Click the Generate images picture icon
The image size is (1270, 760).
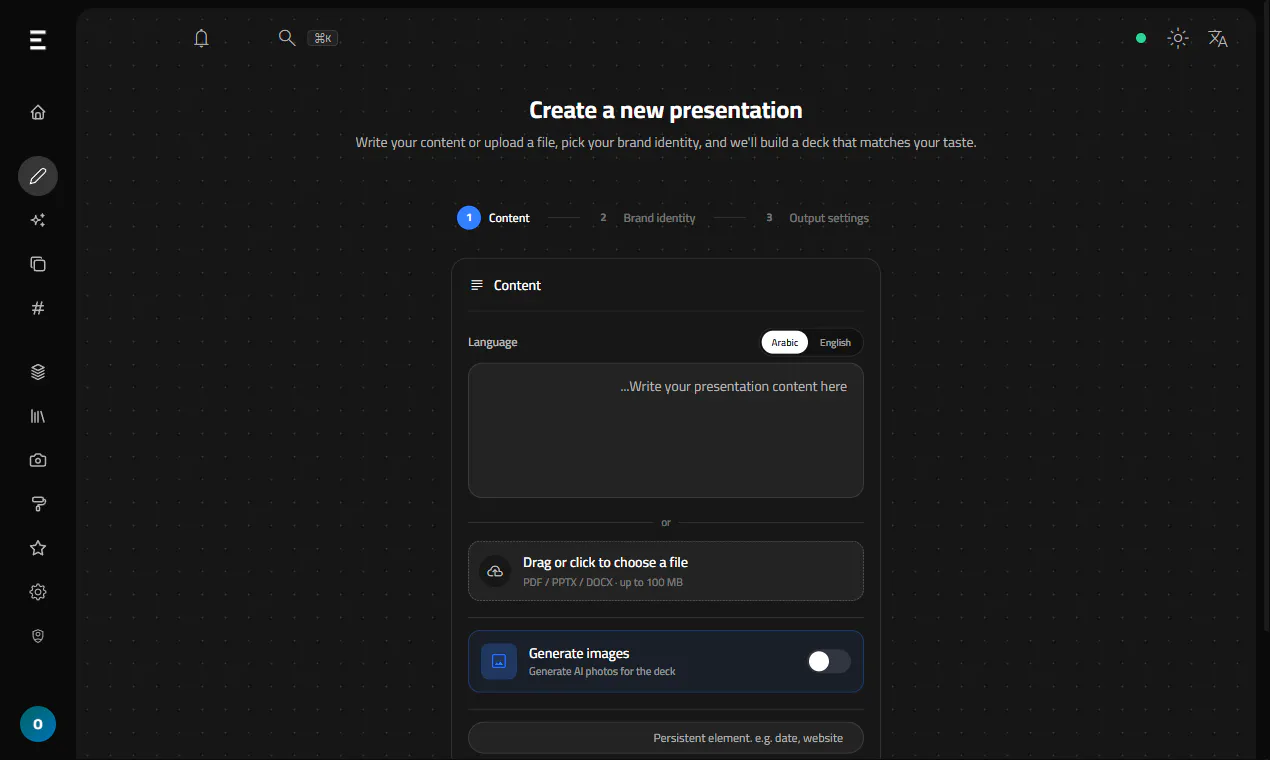pos(499,661)
